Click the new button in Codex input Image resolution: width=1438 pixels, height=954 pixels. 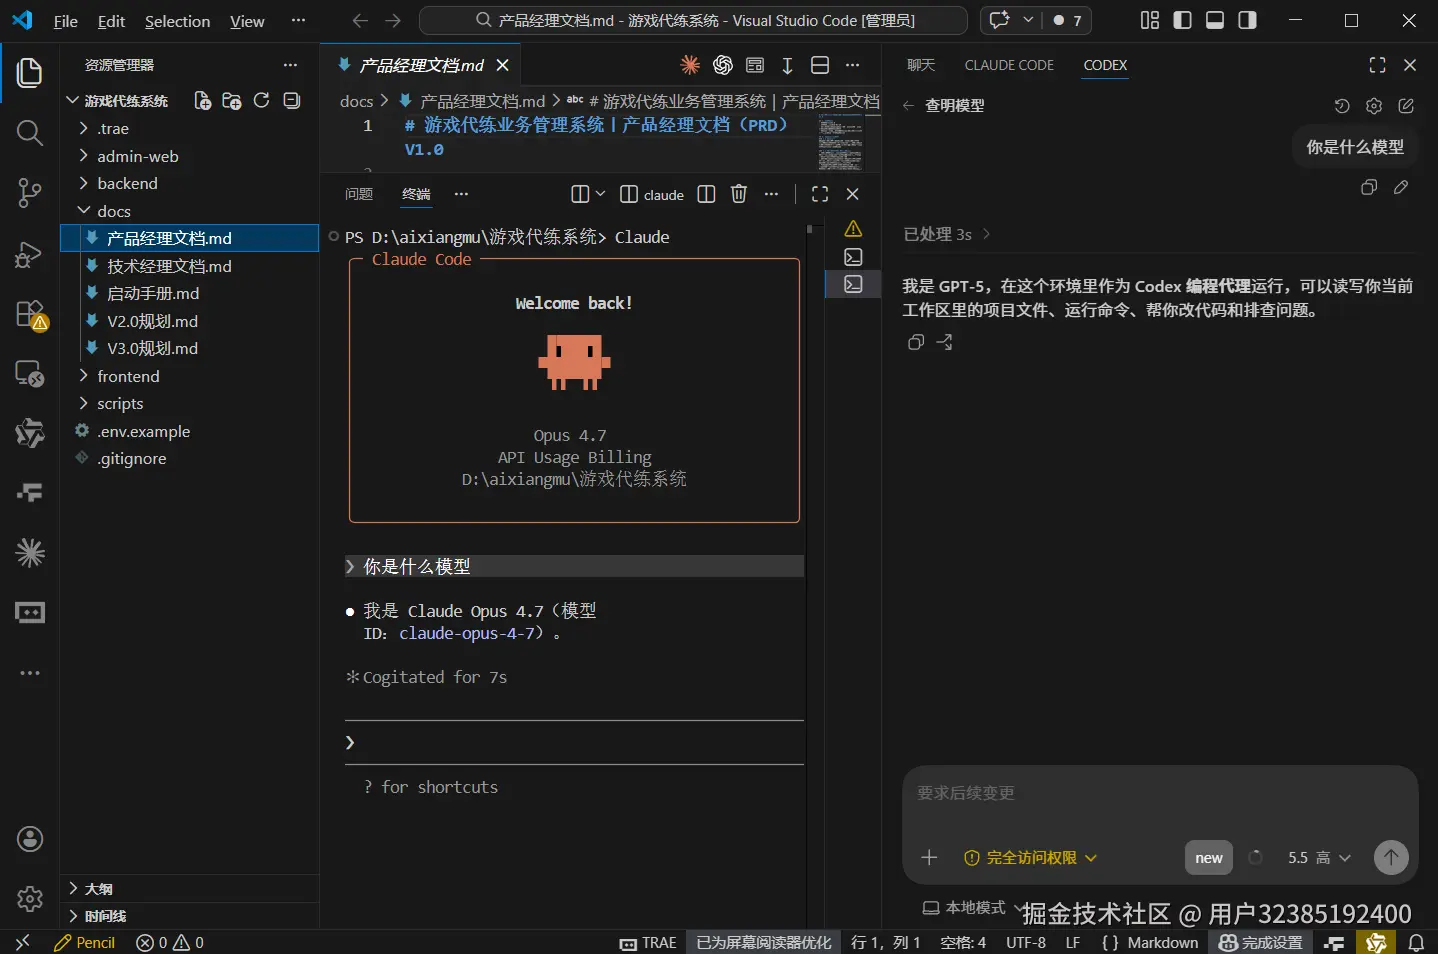[x=1208, y=858]
